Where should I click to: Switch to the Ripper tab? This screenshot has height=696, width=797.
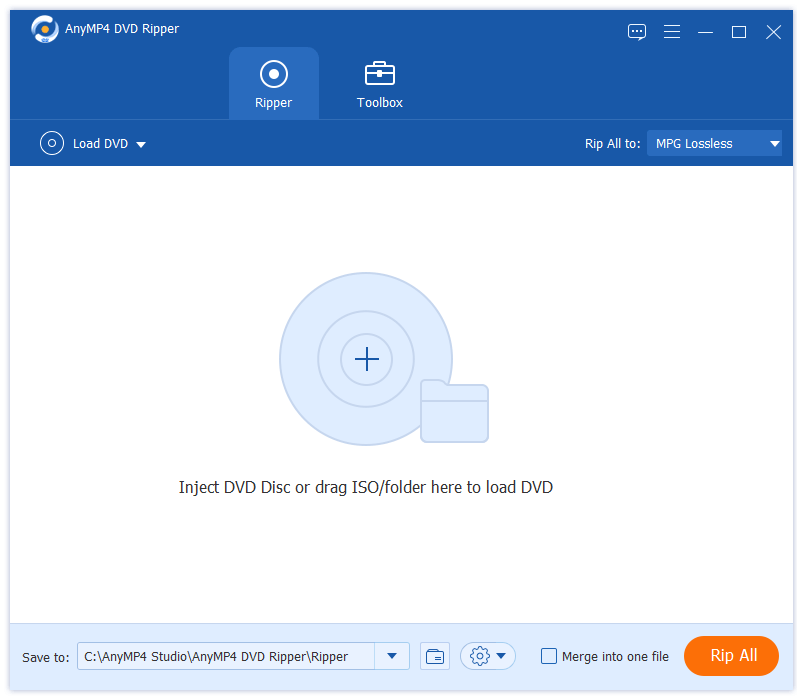273,83
